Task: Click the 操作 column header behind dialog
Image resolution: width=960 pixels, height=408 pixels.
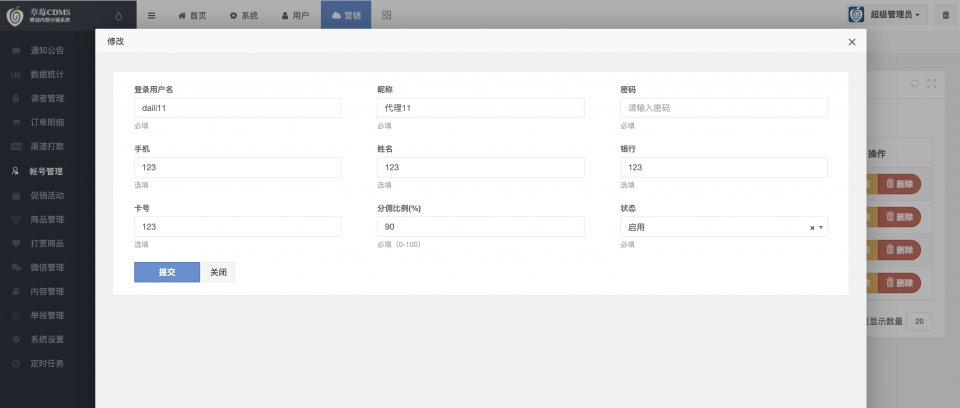Action: 877,154
